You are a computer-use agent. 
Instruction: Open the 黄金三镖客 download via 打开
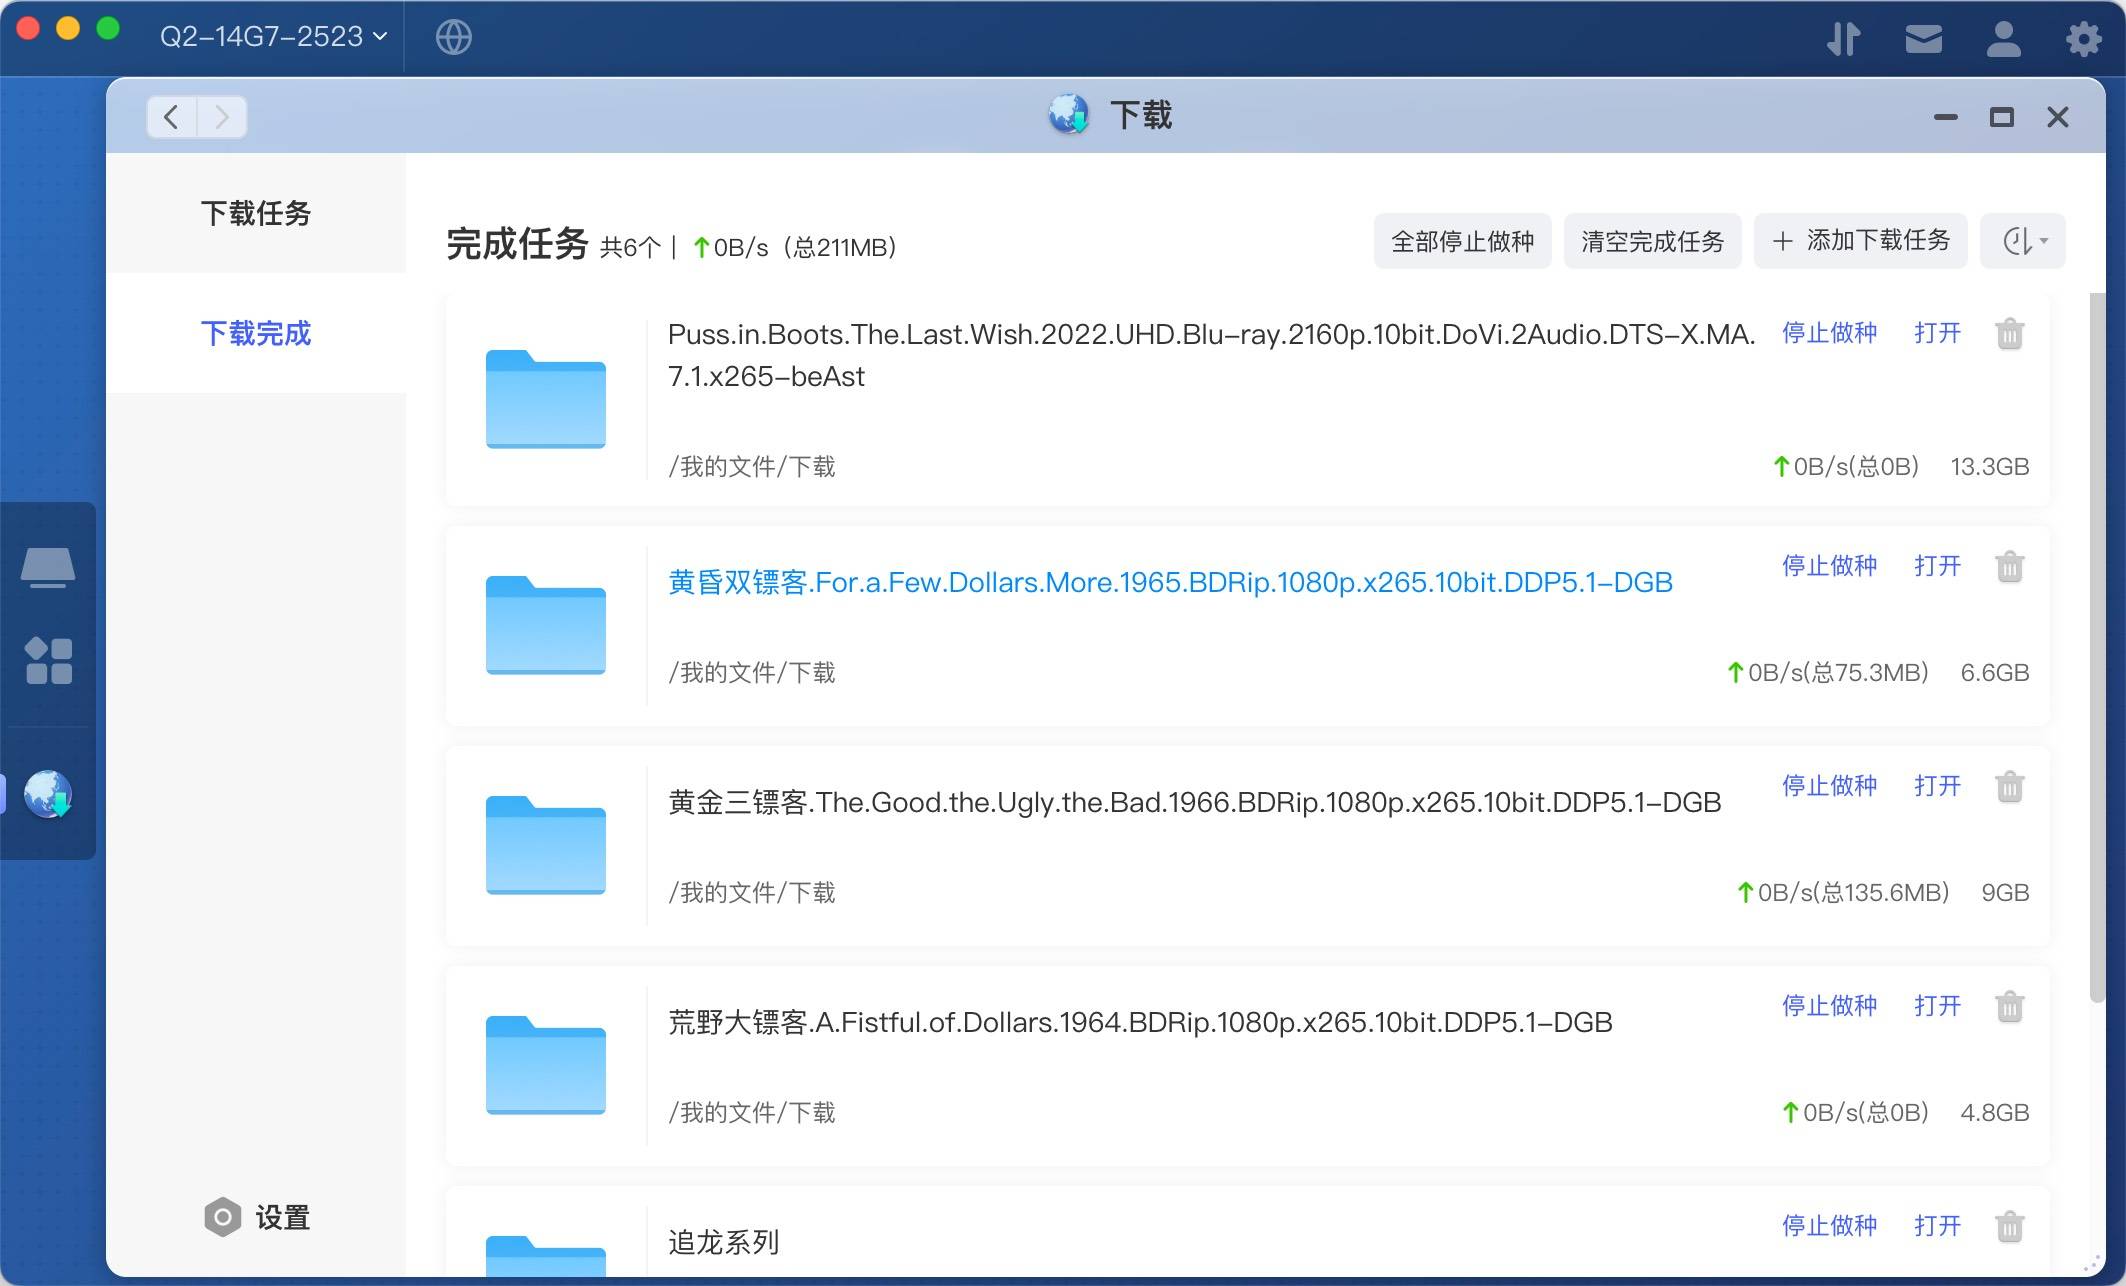pos(1937,786)
